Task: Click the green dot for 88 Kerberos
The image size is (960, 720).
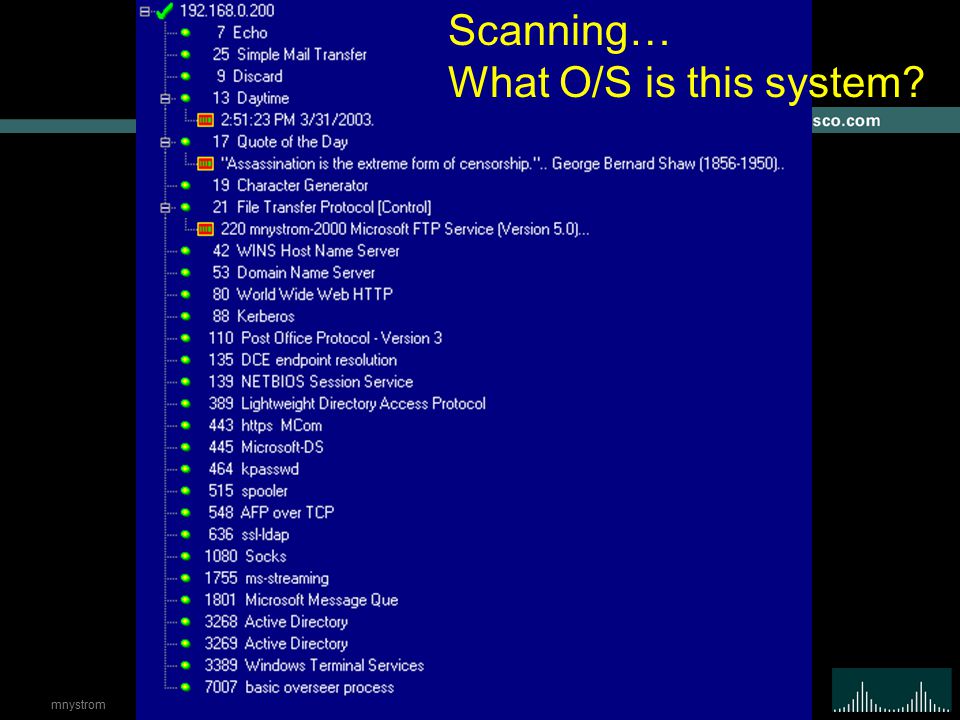Action: [x=186, y=317]
